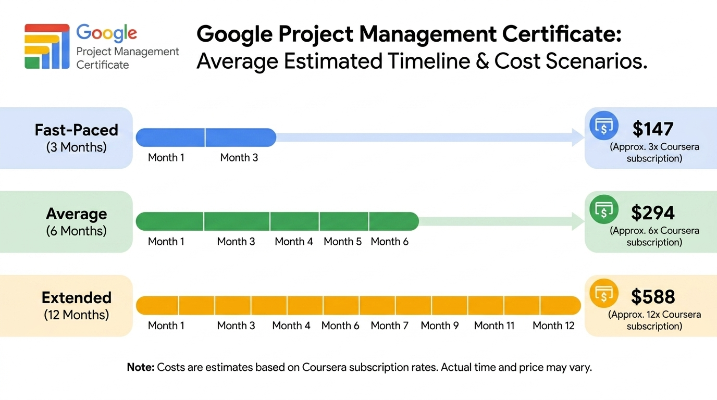
Task: Click the green payment icon beside $294
Action: tap(604, 209)
